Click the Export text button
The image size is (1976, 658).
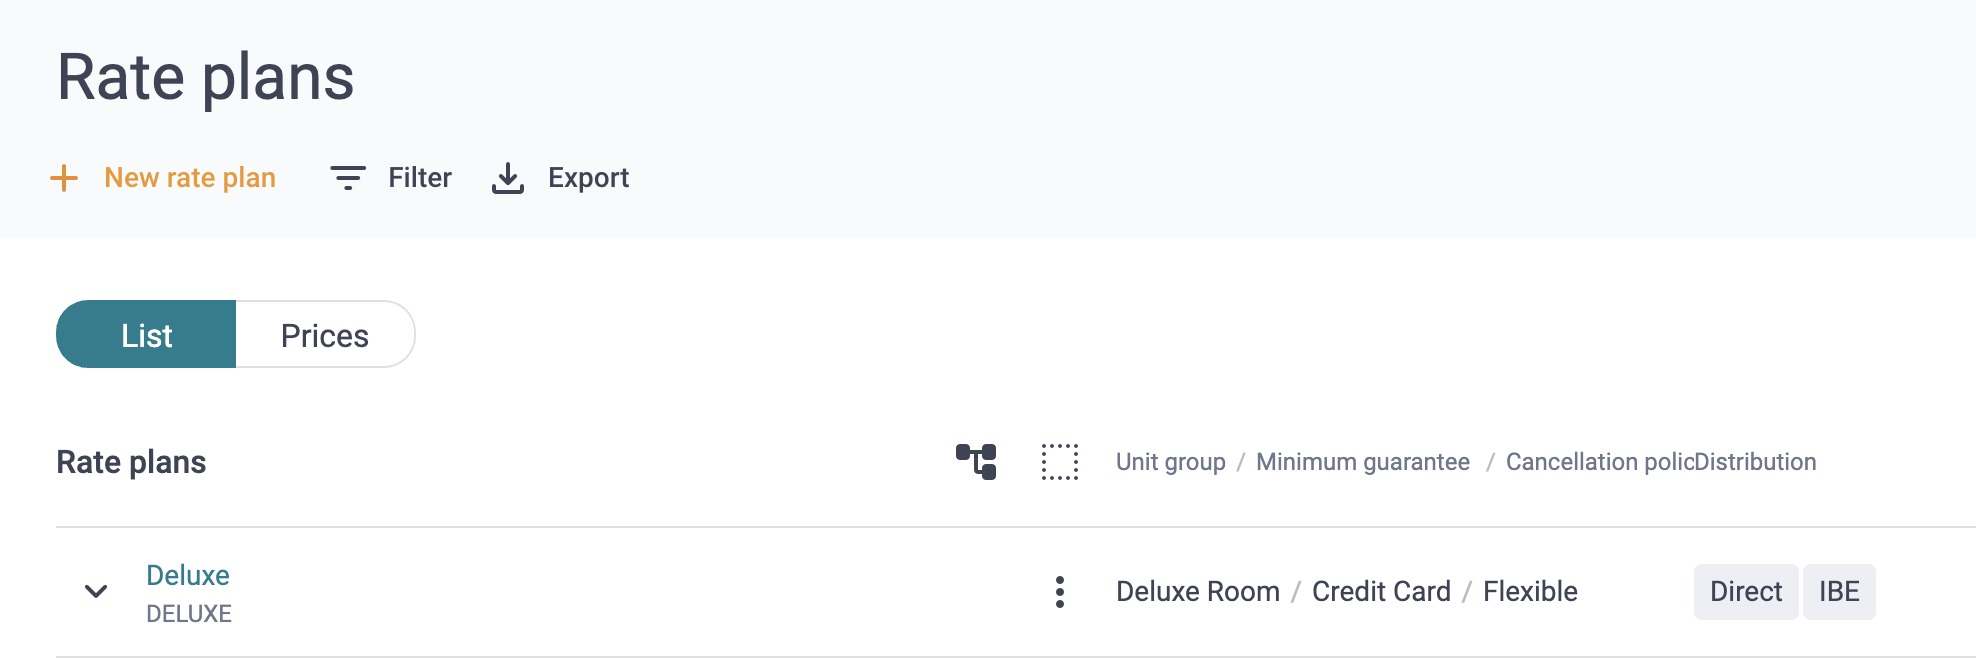(x=588, y=178)
